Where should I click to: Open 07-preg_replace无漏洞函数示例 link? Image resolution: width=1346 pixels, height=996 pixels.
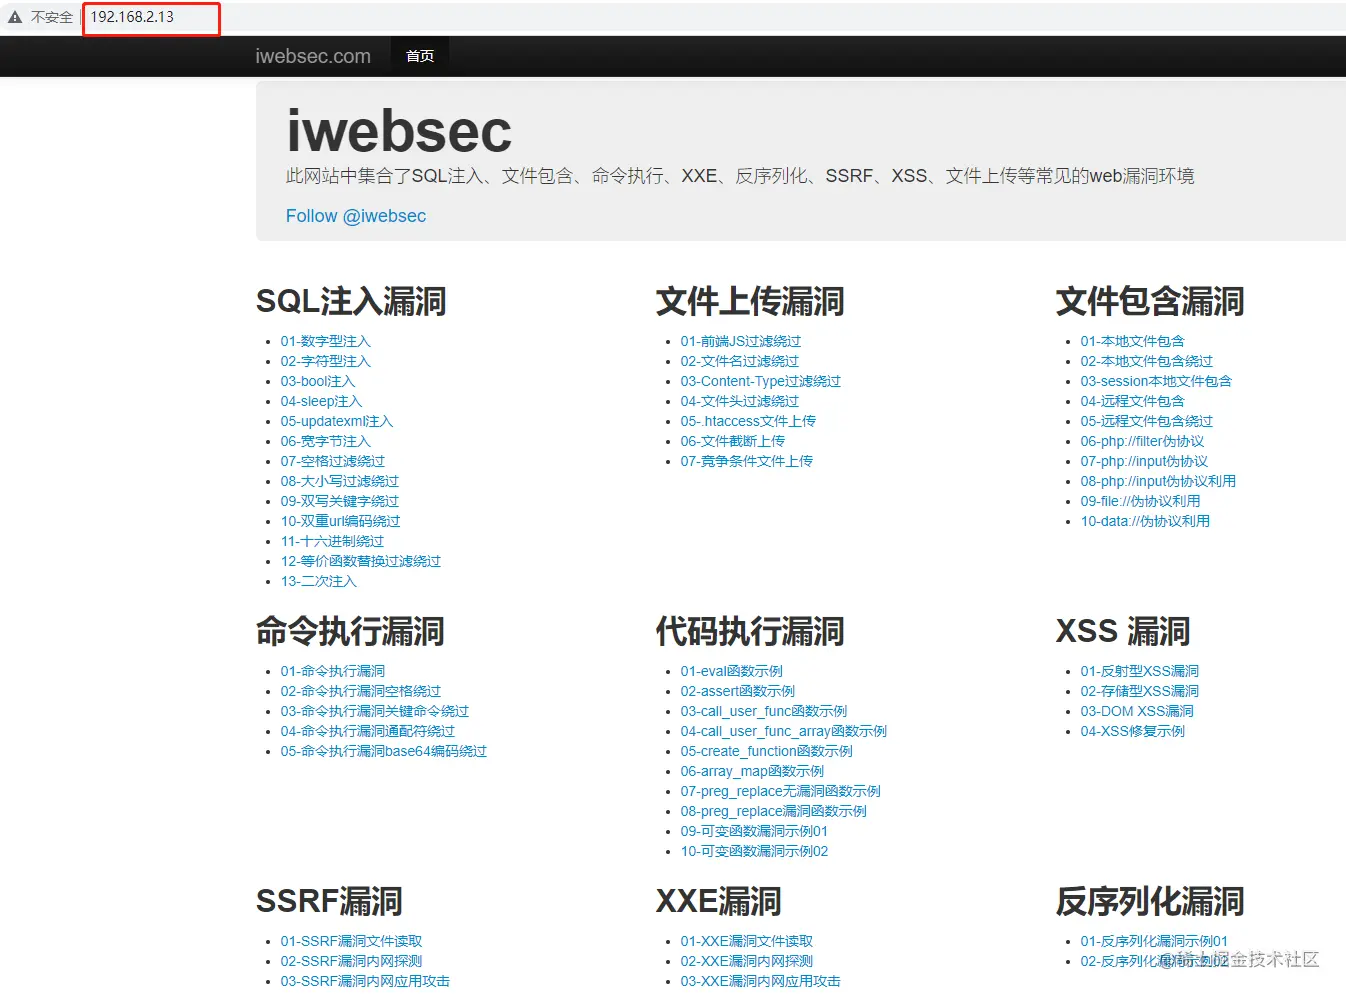point(781,791)
